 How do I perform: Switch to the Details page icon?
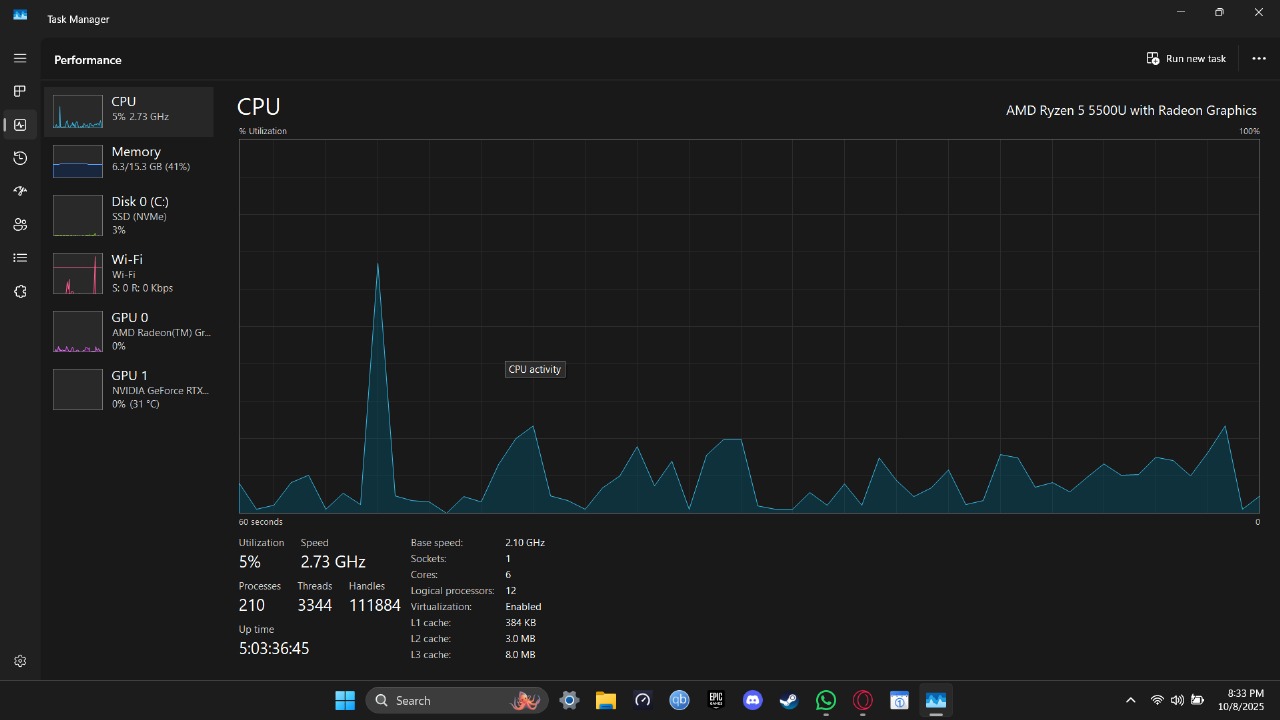[x=20, y=258]
